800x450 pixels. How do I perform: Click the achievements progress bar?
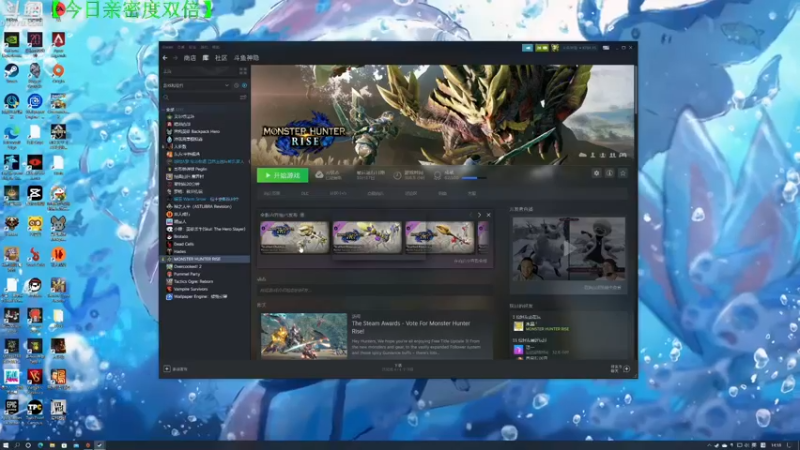tap(474, 178)
